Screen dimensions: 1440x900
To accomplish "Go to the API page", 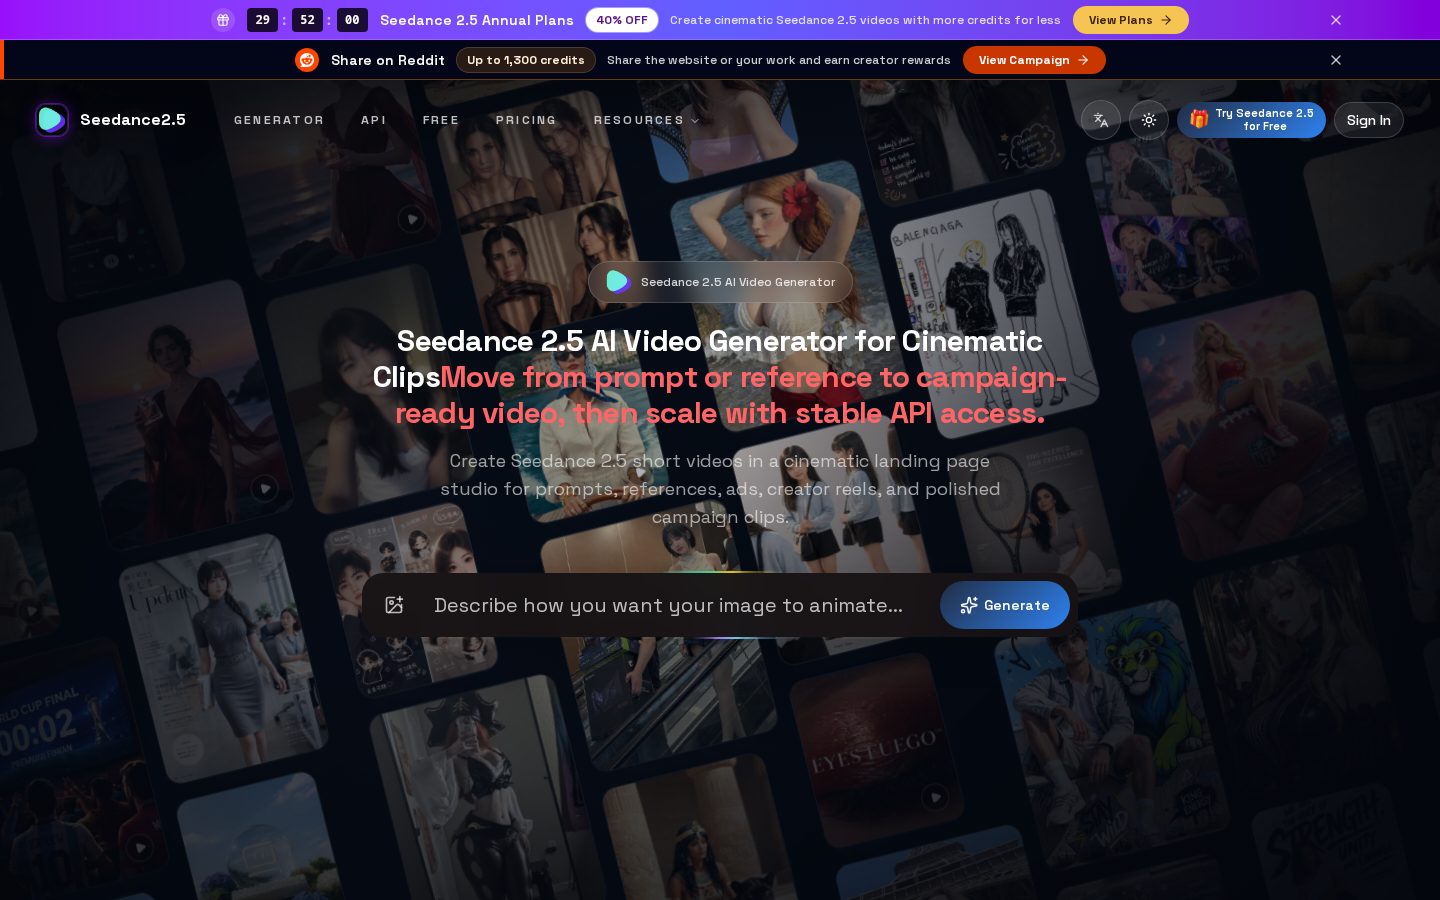I will (373, 120).
